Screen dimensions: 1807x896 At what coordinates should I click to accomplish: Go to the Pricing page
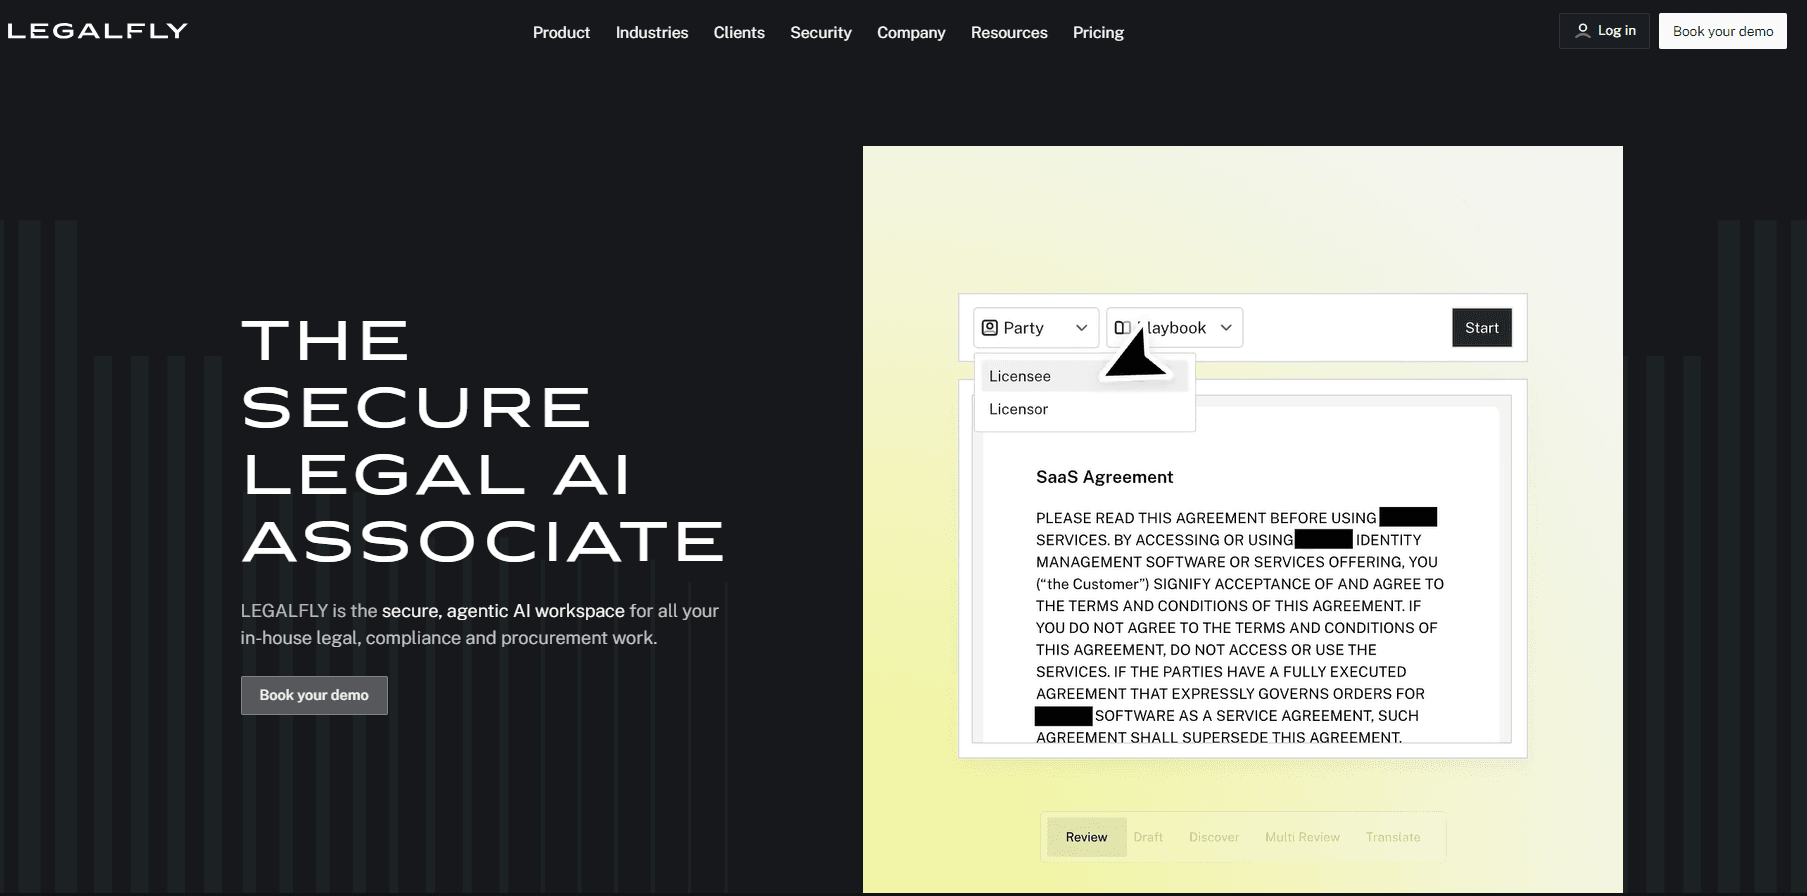point(1098,32)
